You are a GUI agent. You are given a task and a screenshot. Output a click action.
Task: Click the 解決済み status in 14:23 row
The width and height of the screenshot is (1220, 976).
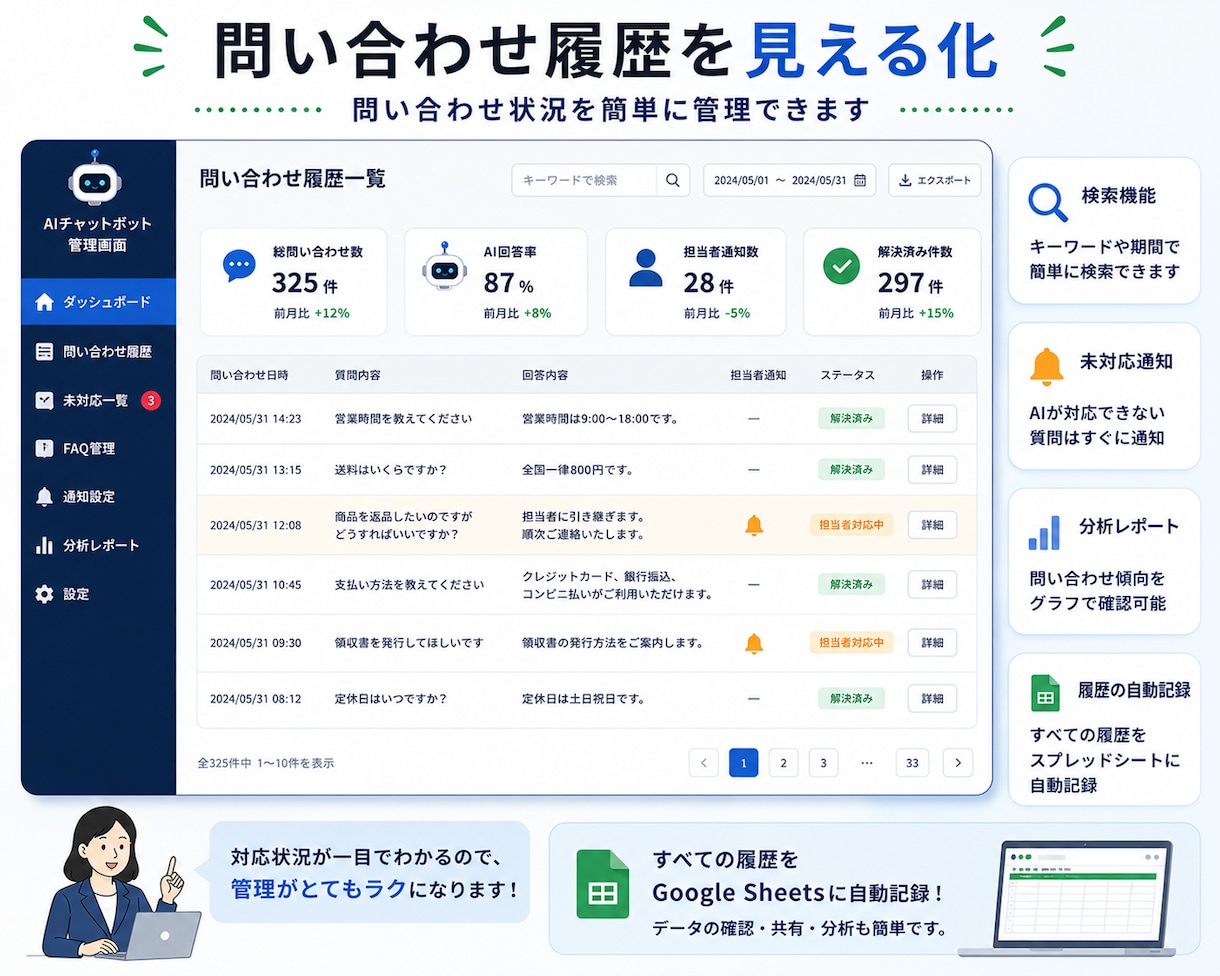851,418
